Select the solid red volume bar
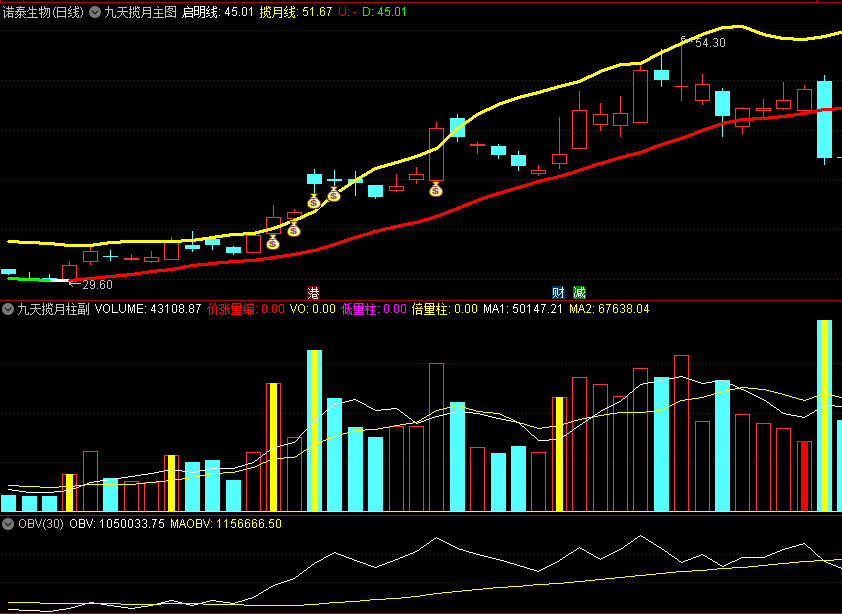This screenshot has width=842, height=614. pos(804,476)
